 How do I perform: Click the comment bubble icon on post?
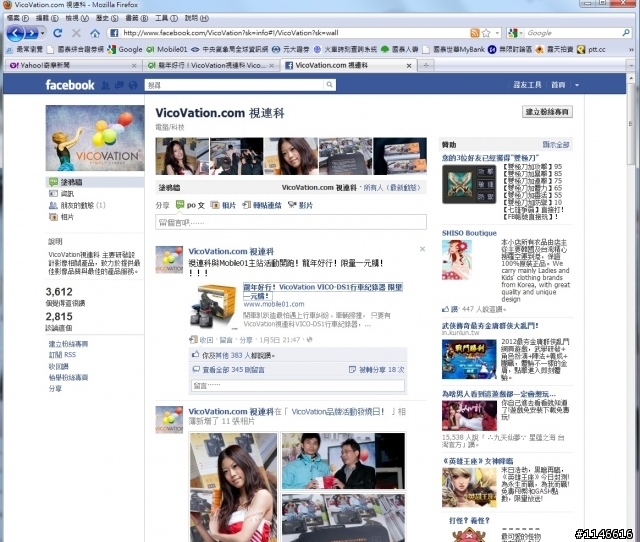[x=196, y=369]
